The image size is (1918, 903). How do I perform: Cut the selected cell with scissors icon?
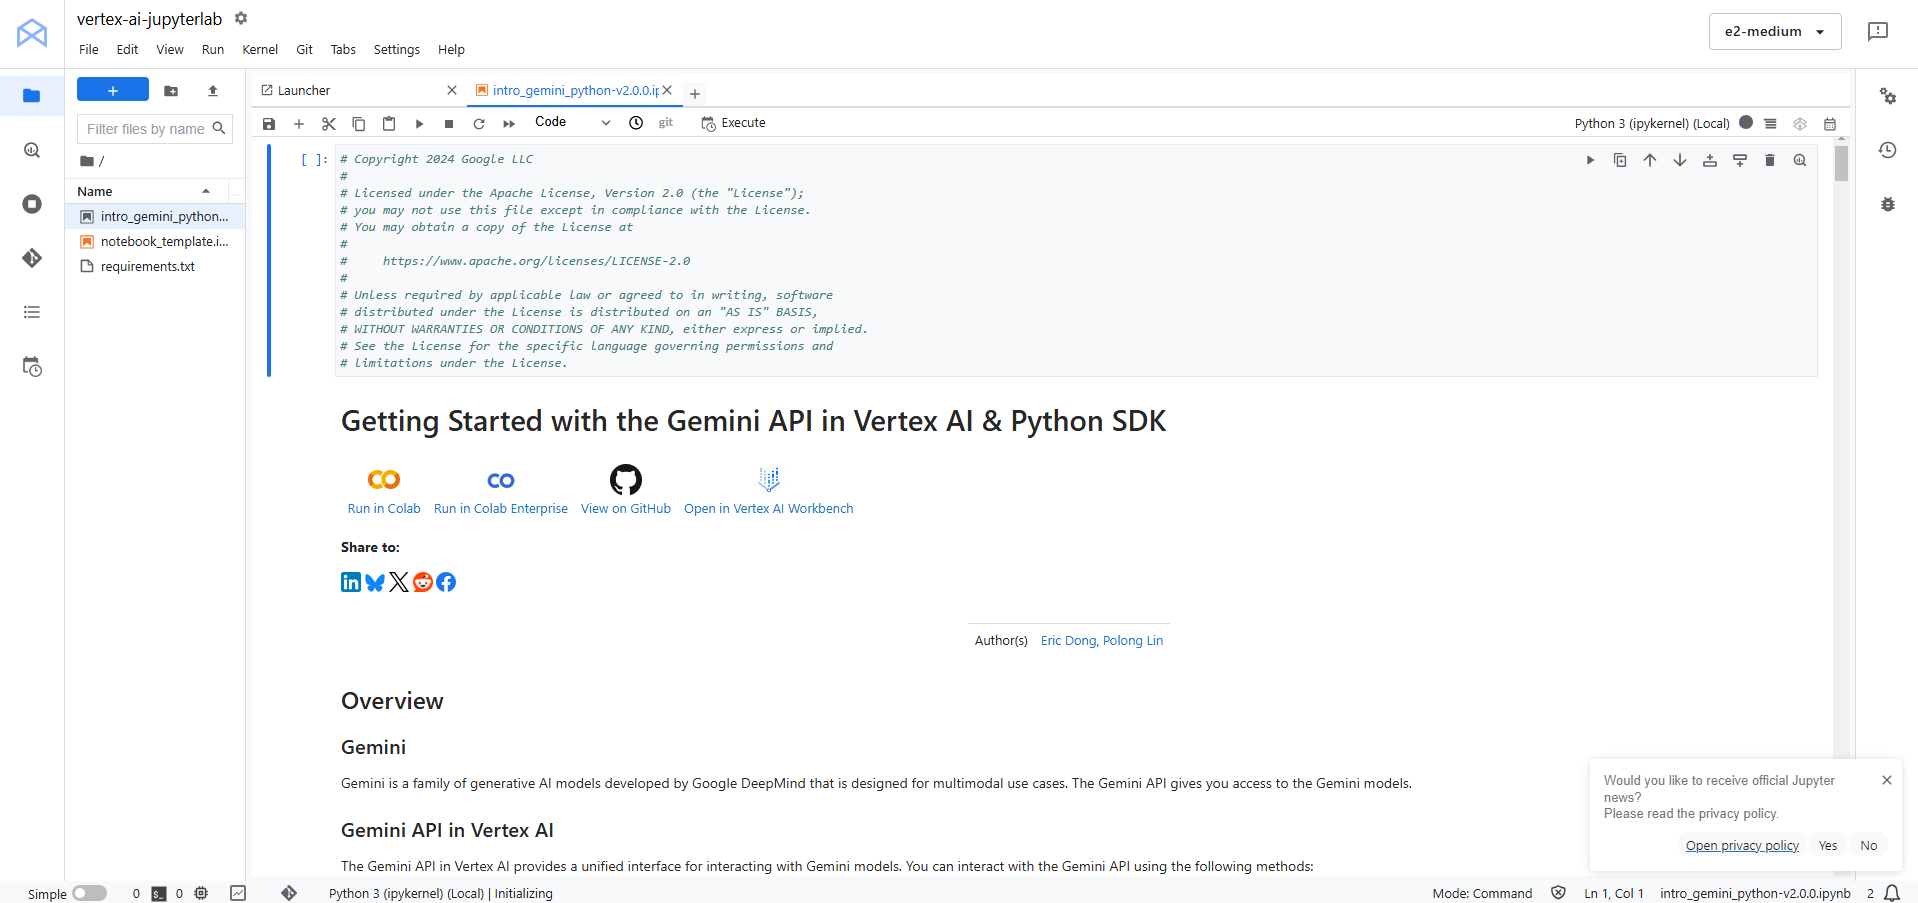coord(329,124)
